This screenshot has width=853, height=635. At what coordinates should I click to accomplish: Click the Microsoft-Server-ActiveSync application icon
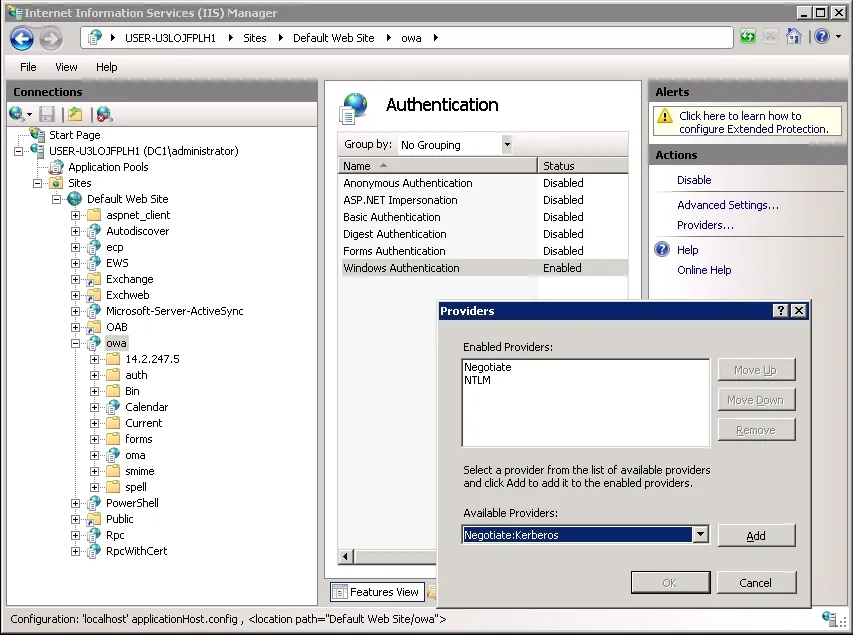(x=94, y=311)
